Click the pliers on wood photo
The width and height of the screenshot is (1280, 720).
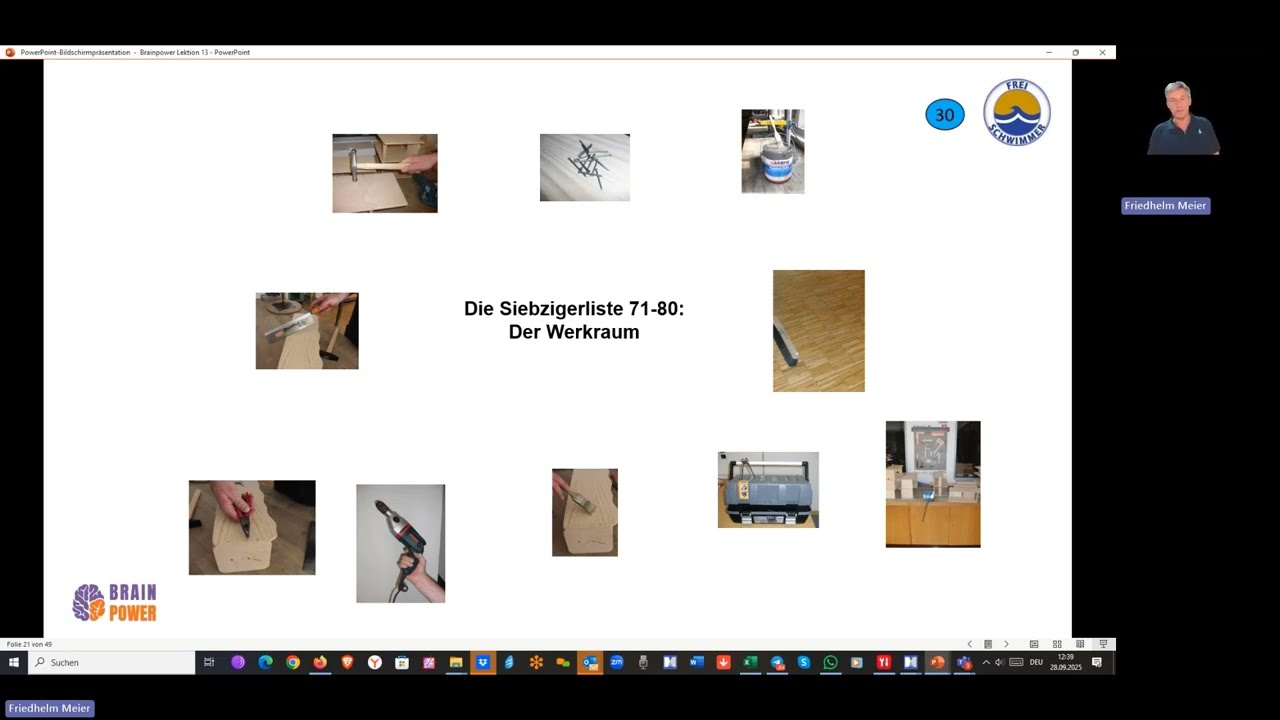252,527
